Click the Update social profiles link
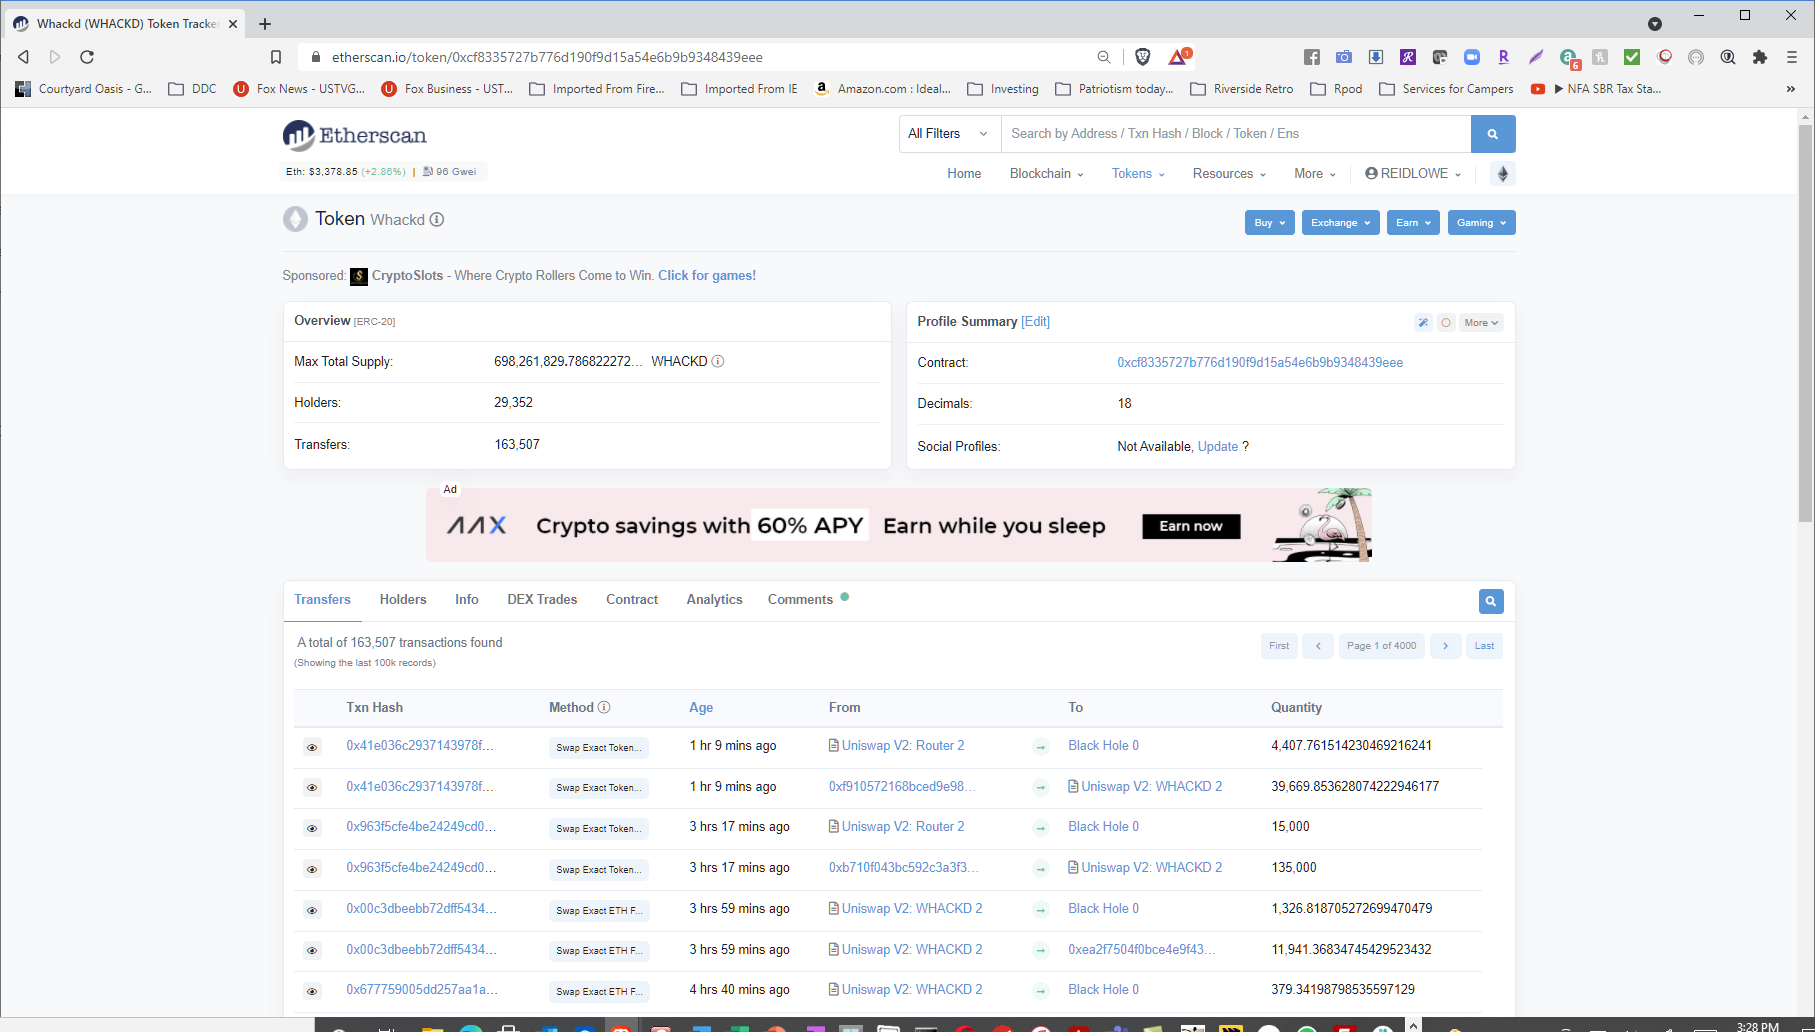Image resolution: width=1815 pixels, height=1032 pixels. [x=1218, y=447]
